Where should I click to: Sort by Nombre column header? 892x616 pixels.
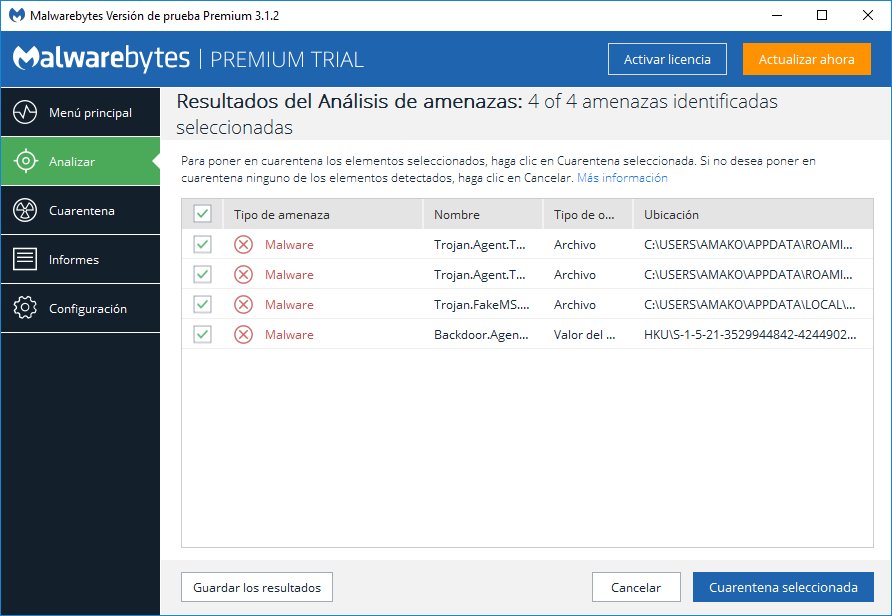[x=457, y=214]
